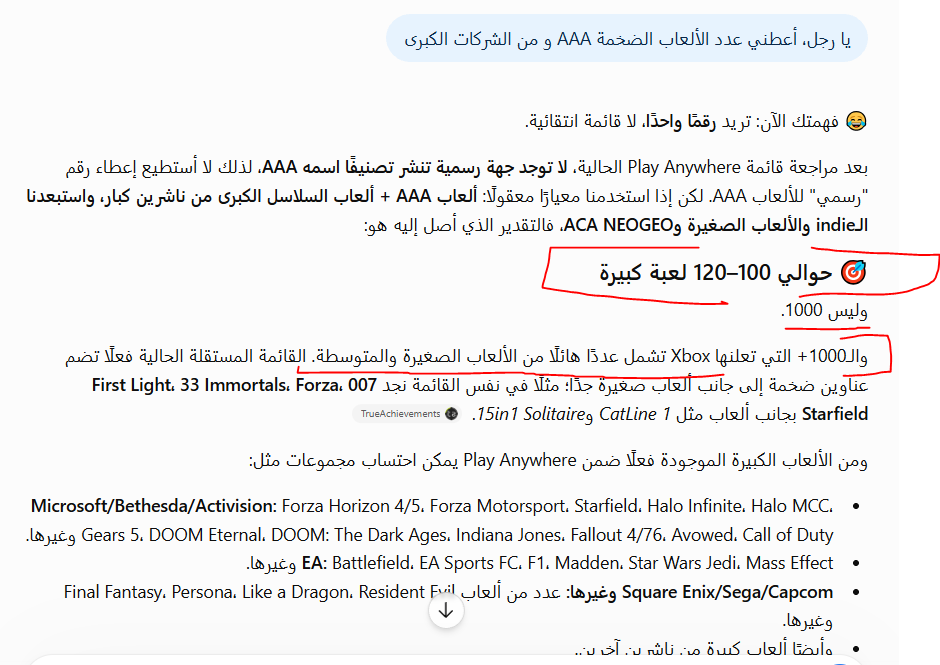Click the scroll-to-bottom arrow button
Screen dimensions: 940x665
click(446, 611)
